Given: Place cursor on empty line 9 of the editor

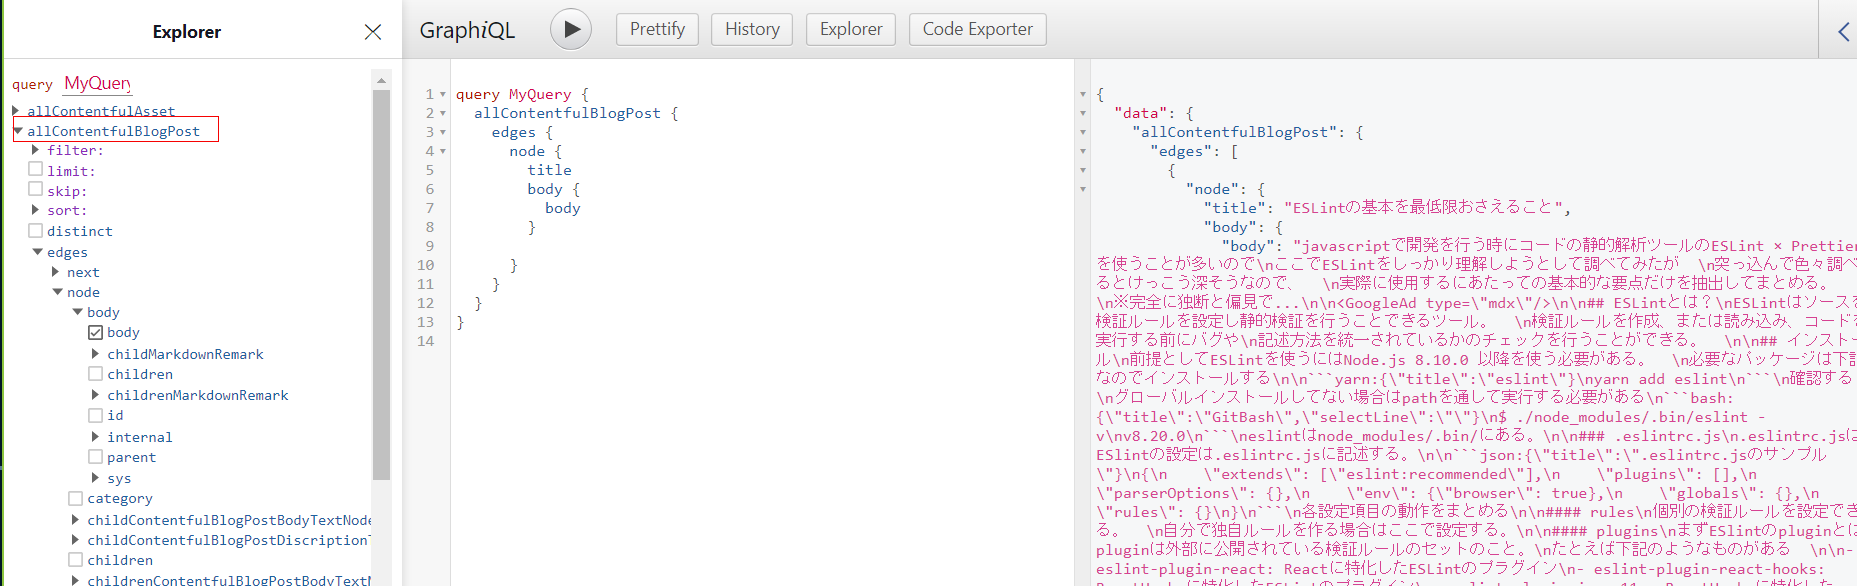Looking at the screenshot, I should pos(760,246).
